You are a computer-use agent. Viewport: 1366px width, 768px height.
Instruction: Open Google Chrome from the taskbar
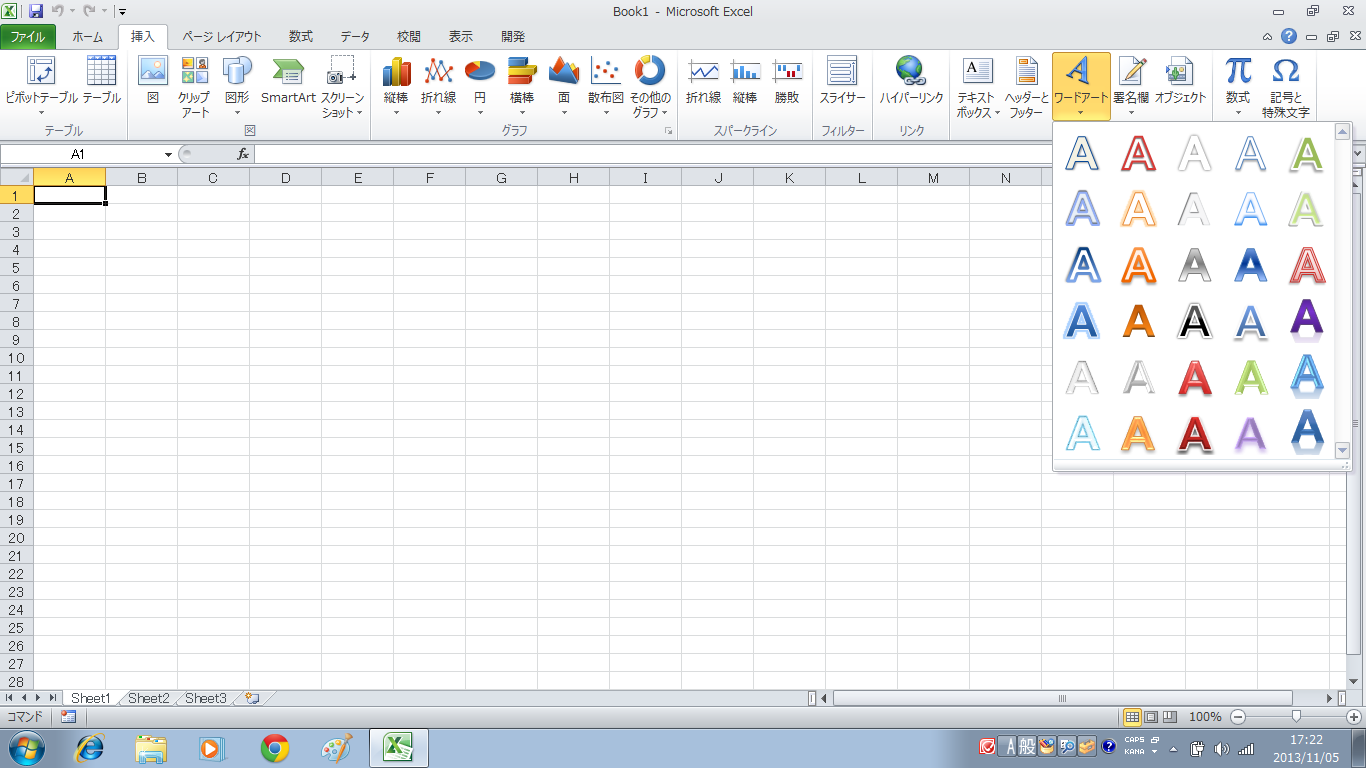pos(275,748)
